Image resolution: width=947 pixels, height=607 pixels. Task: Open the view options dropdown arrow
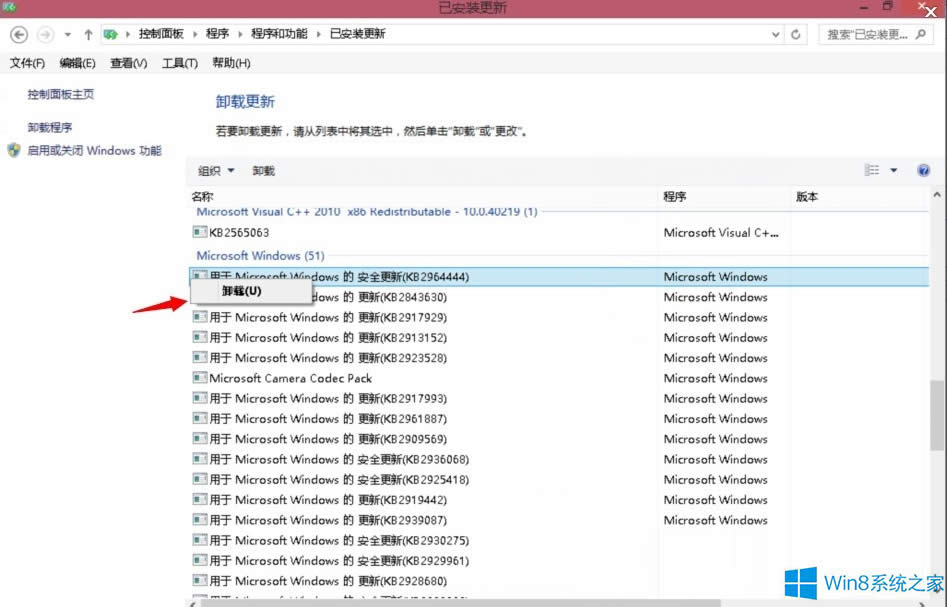click(x=894, y=170)
